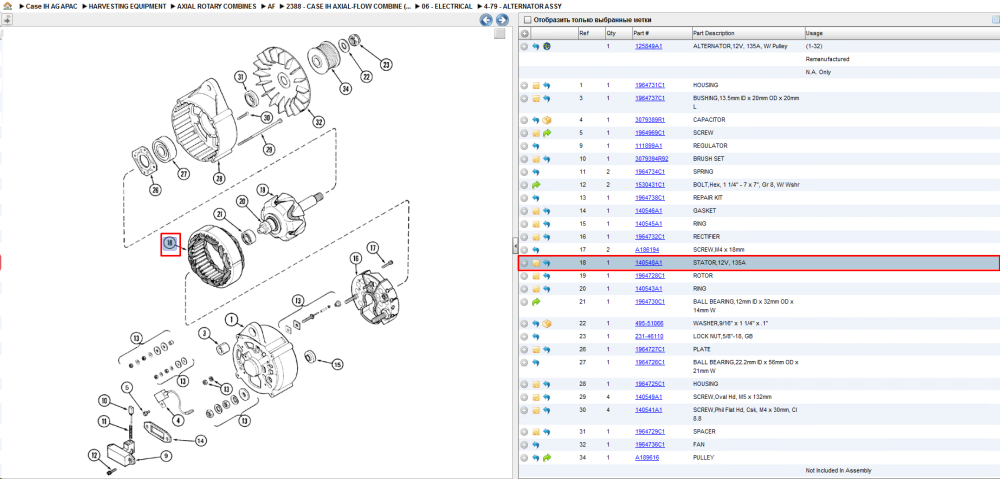Screen dimensions: 1000x479
Task: Select 'STATOR,12V, 135A' description text
Action: tap(719, 263)
